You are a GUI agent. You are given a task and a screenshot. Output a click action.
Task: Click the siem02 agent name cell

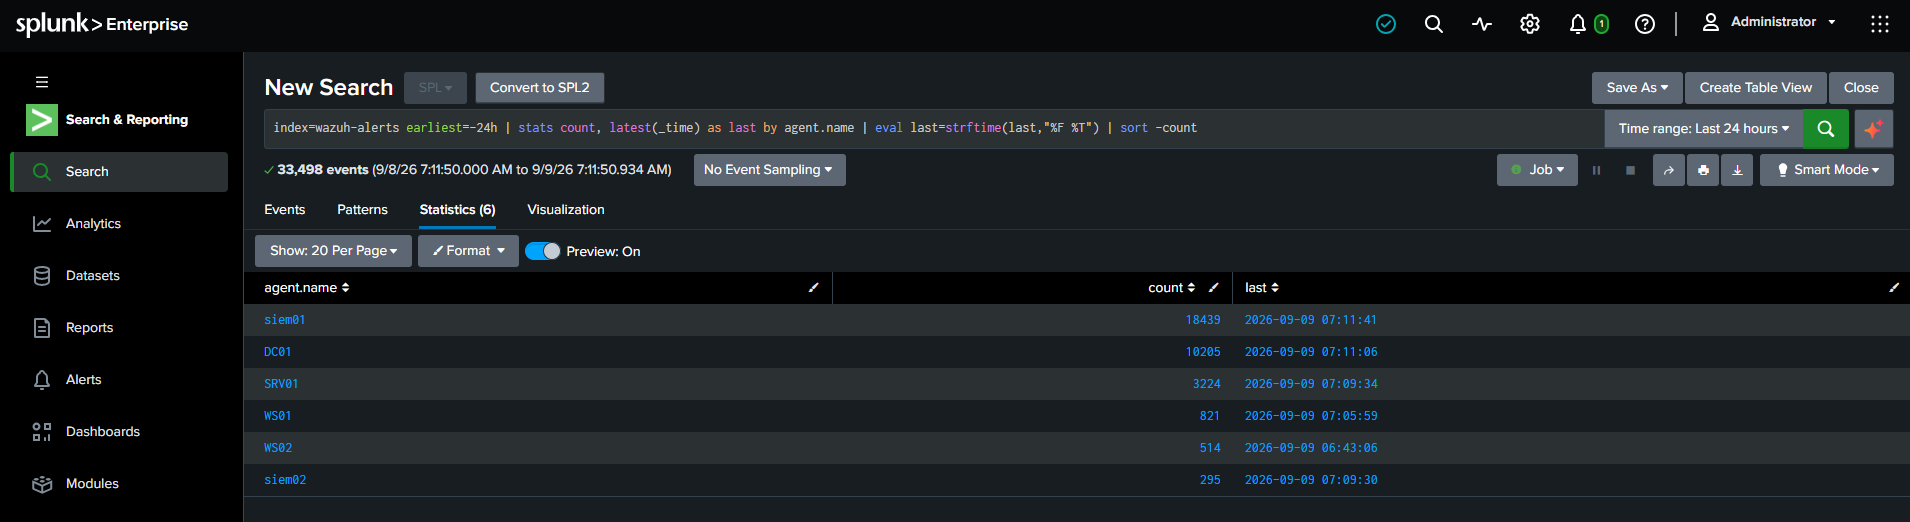pos(285,480)
